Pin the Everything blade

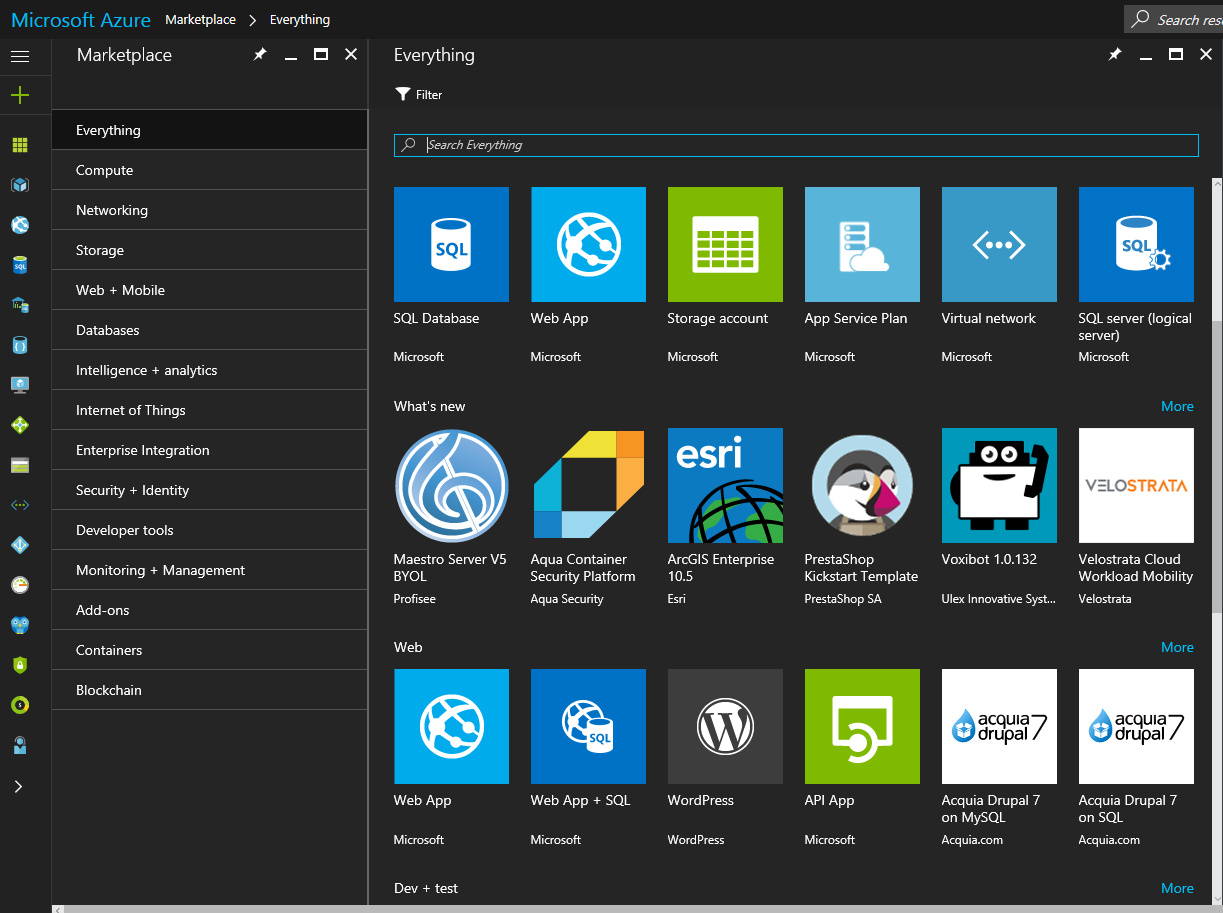(1114, 55)
